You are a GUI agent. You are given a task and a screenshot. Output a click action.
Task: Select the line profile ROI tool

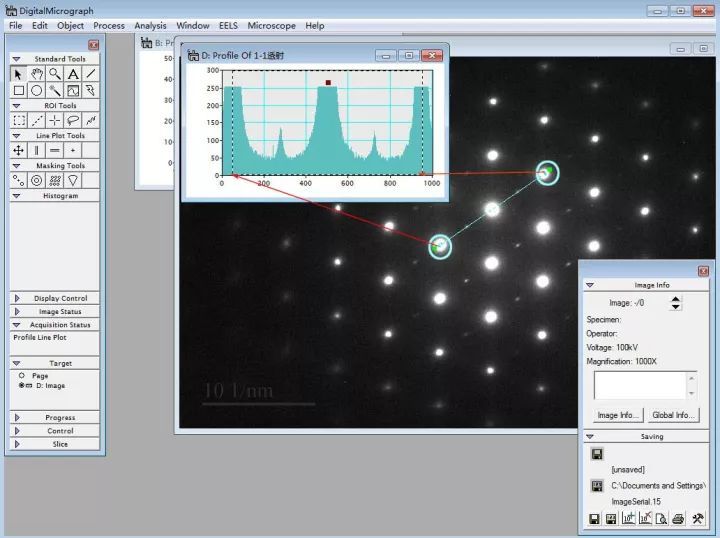(x=37, y=120)
